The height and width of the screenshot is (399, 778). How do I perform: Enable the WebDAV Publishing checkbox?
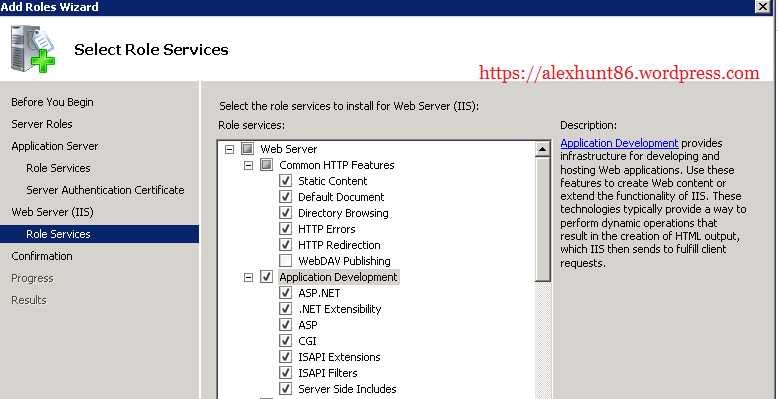(x=285, y=261)
